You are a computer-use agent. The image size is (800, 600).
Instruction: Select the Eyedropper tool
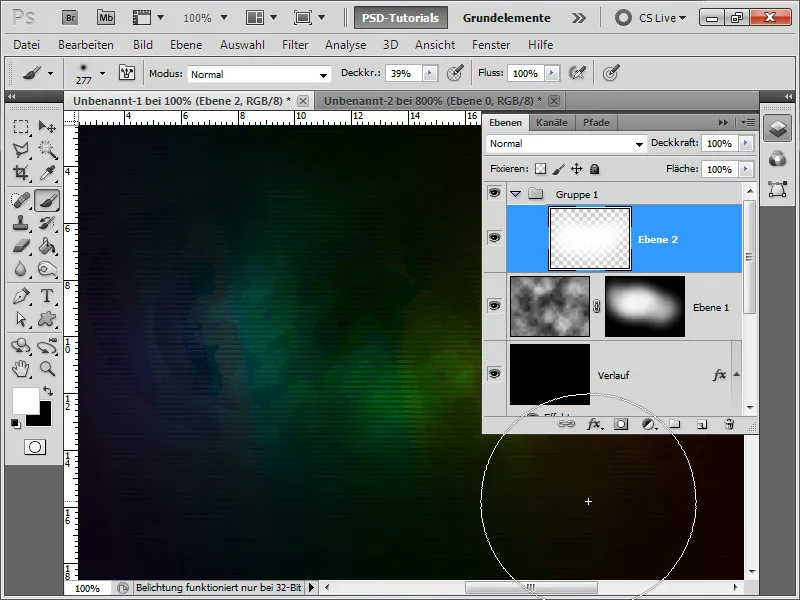(x=47, y=172)
